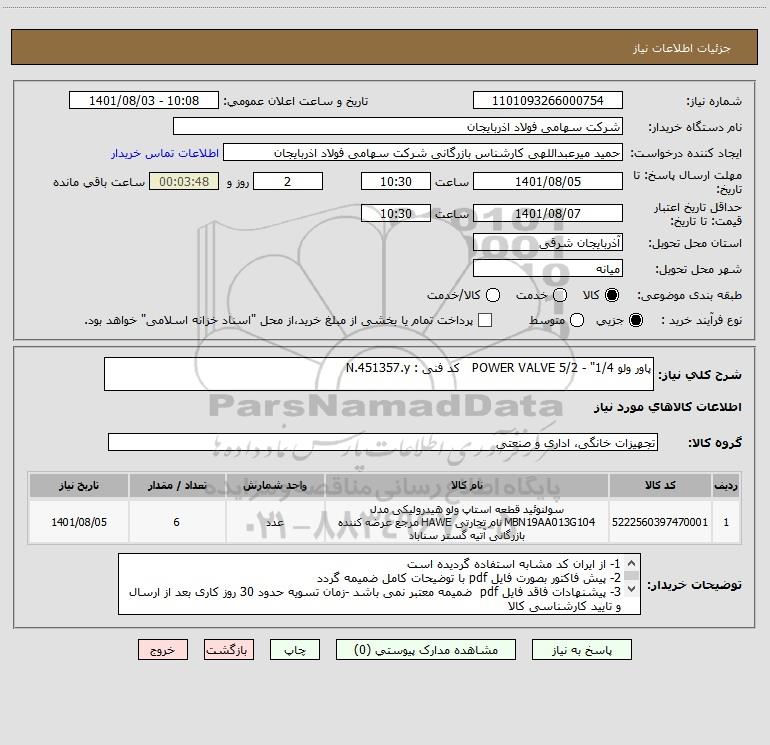Select the کالا/خدمت radio button
Screen dimensions: 770x745
click(x=493, y=295)
